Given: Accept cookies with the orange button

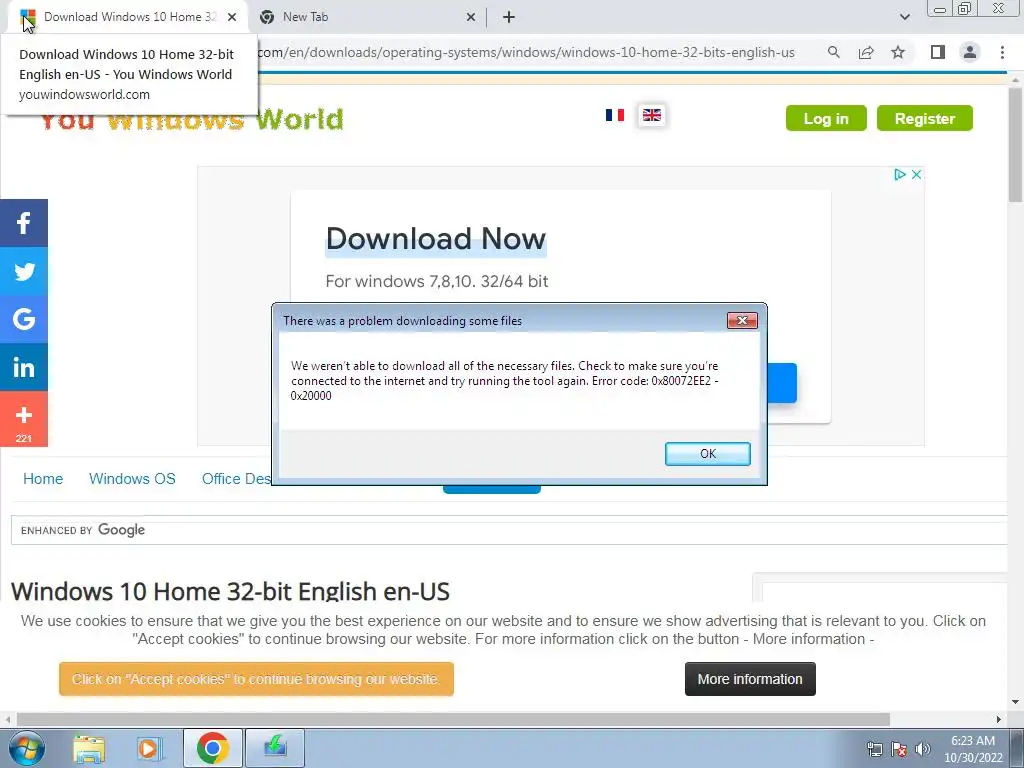Looking at the screenshot, I should [256, 679].
